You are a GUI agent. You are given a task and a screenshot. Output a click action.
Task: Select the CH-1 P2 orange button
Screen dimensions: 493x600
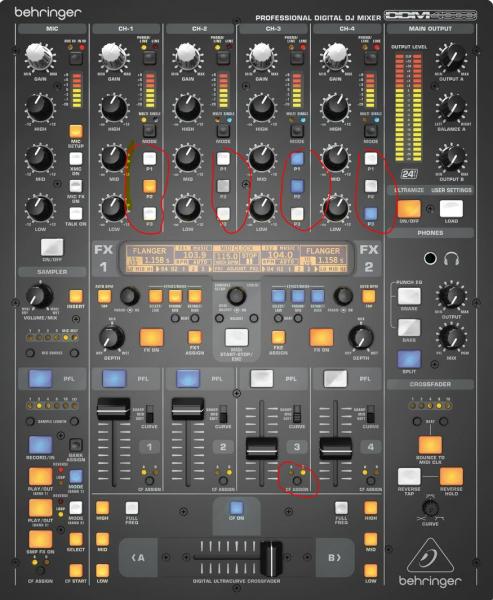pos(149,186)
